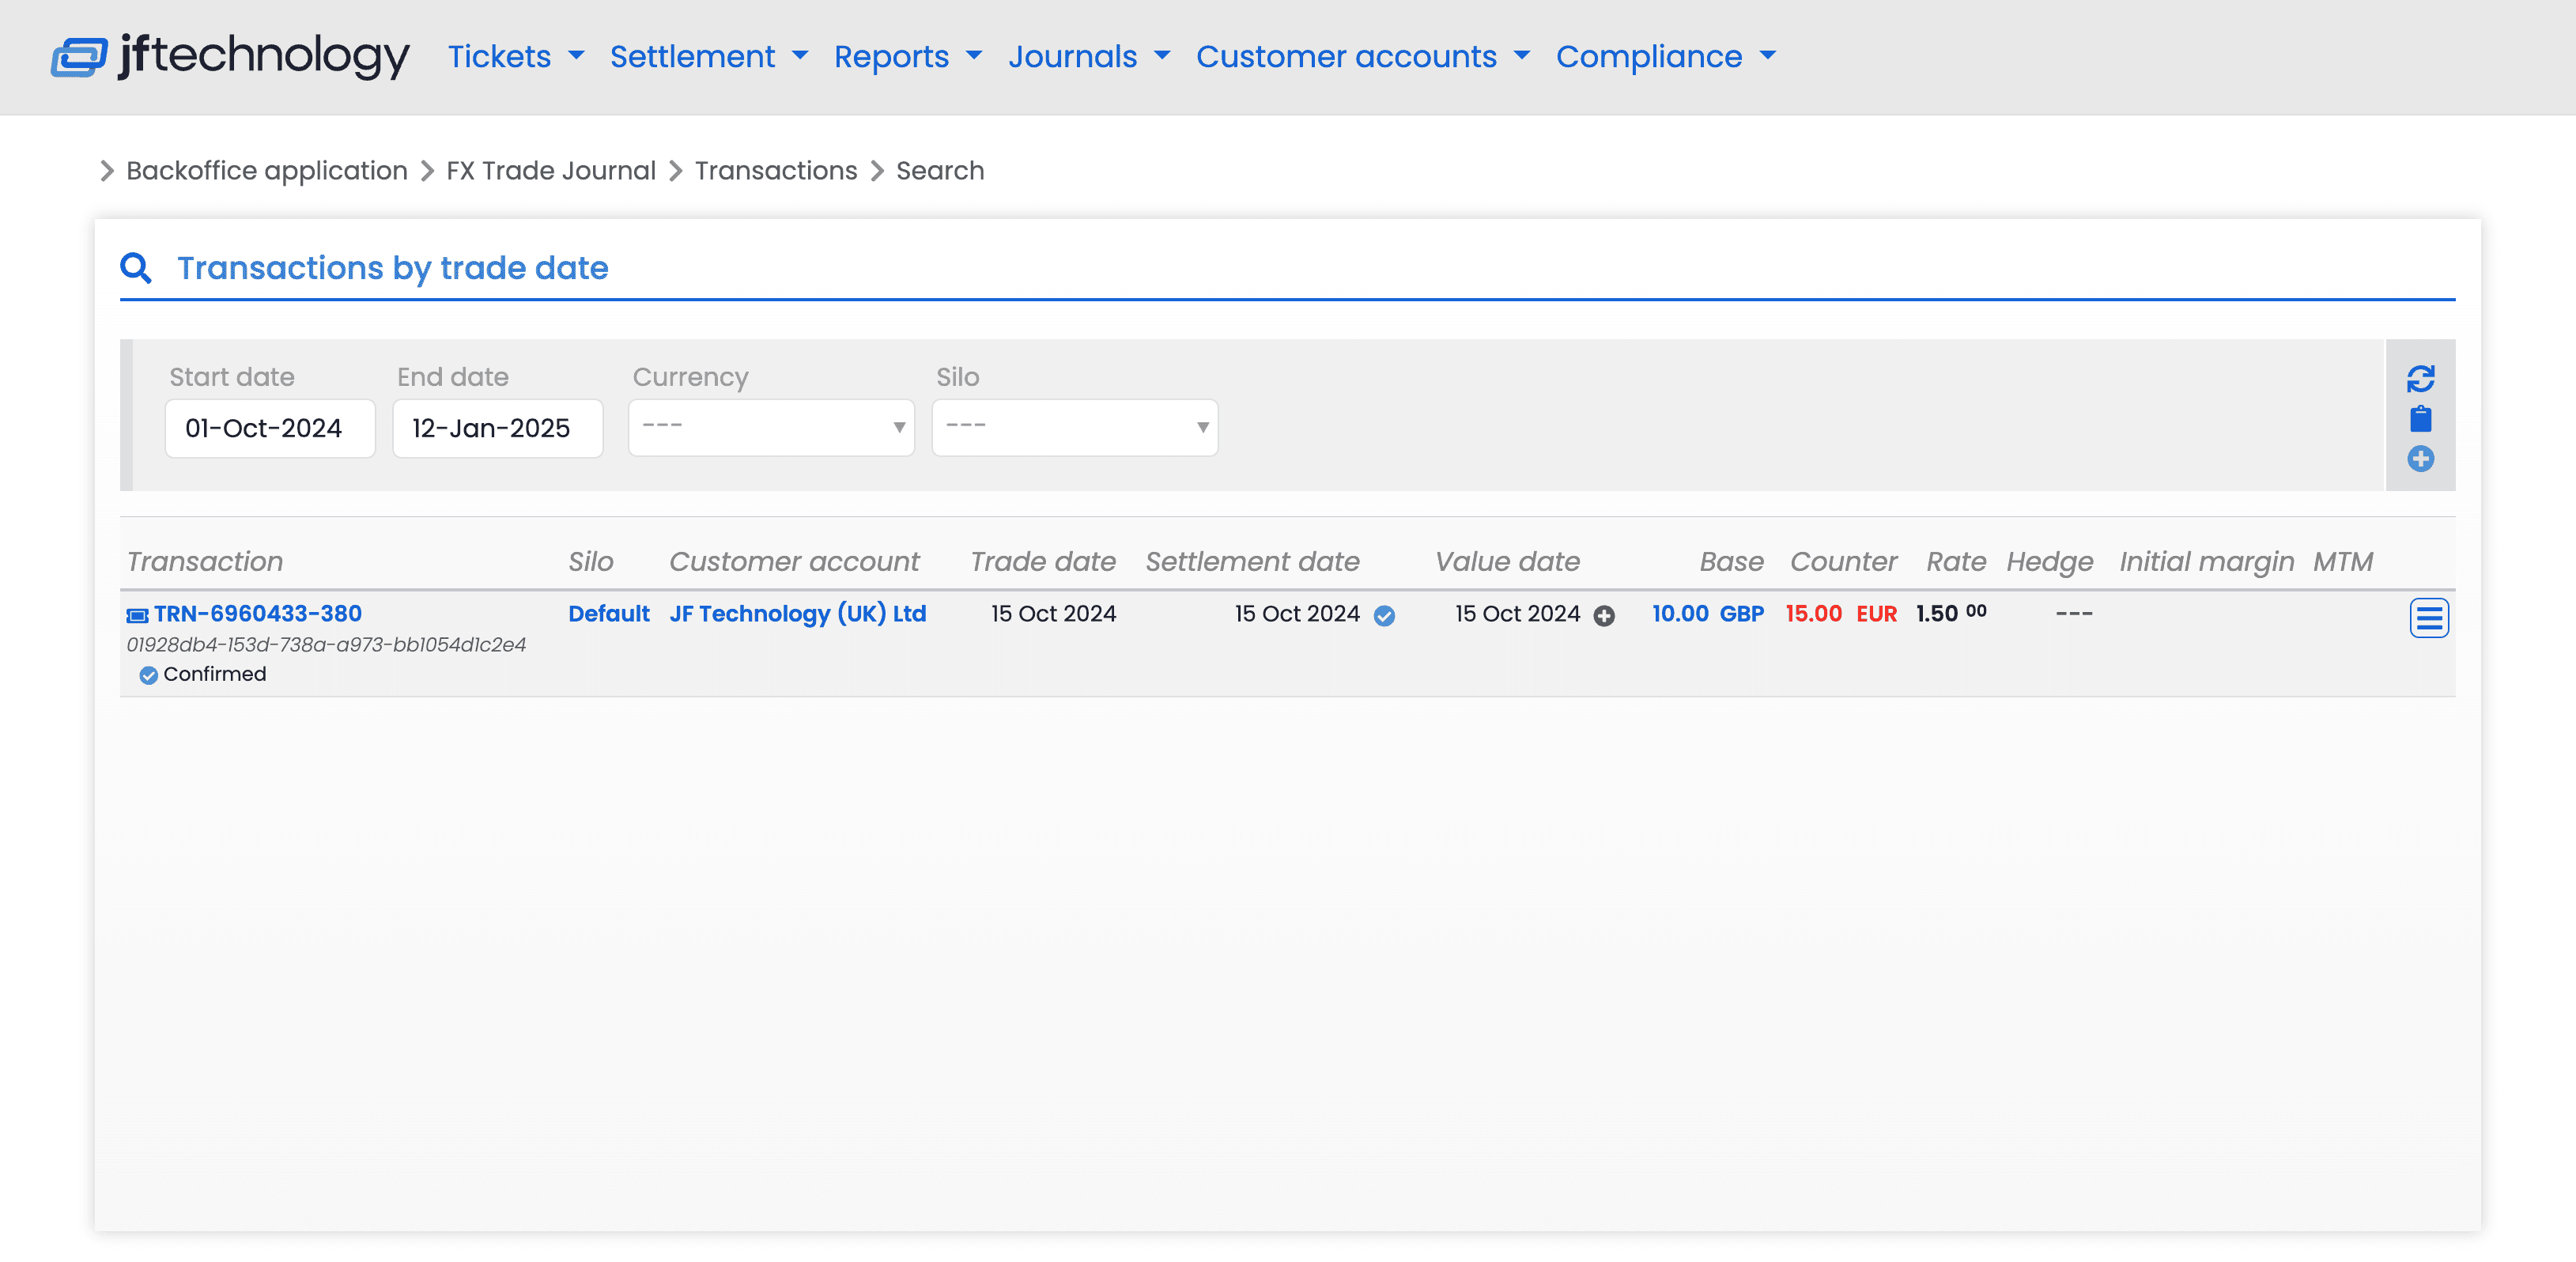Click the 10.00 GBP base amount
2576x1262 pixels.
1707,613
